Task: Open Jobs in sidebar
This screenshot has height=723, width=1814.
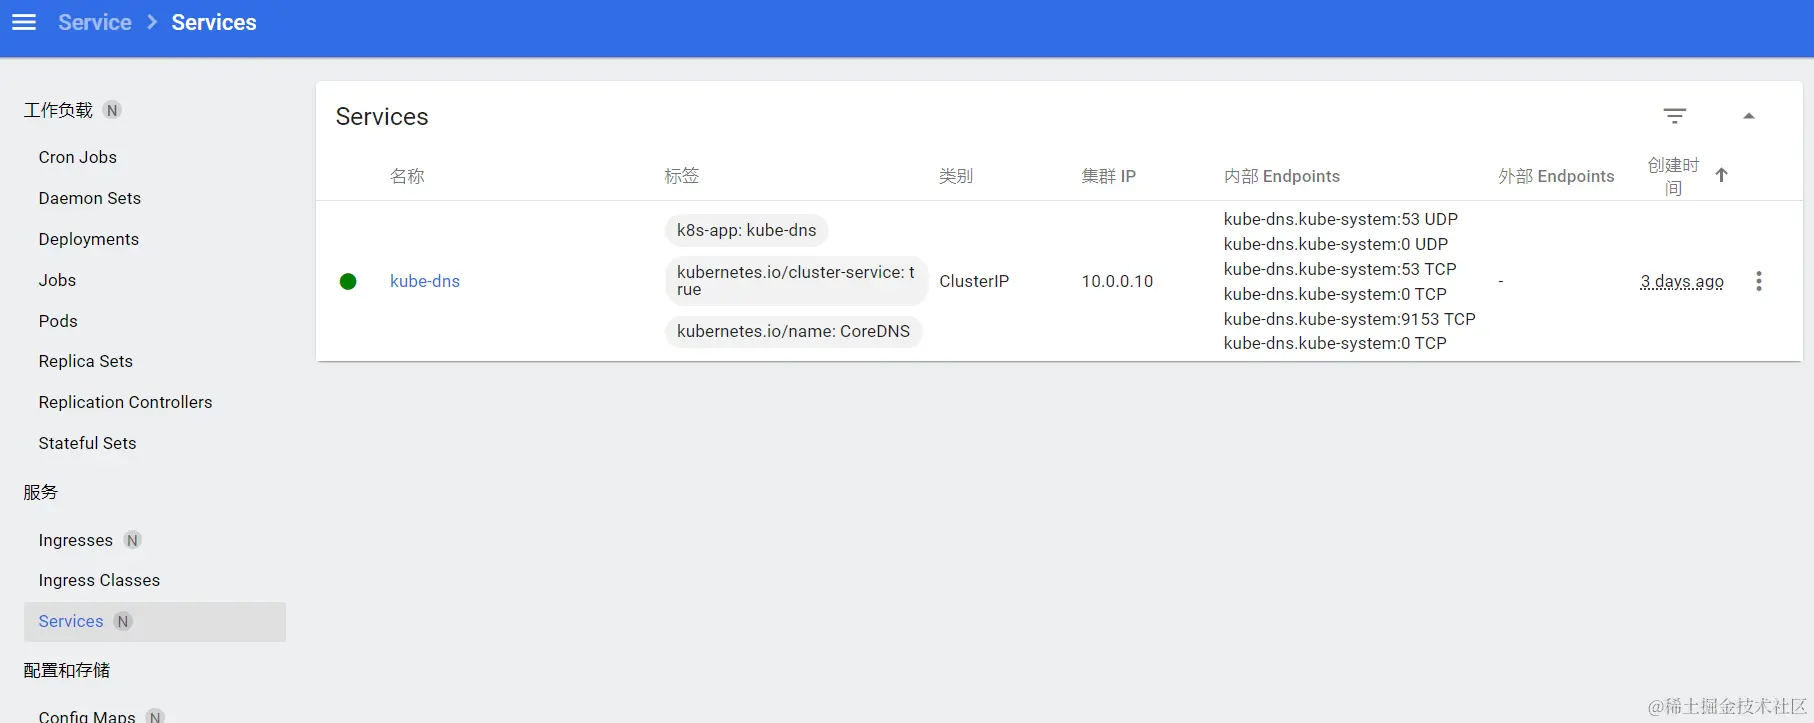Action: pyautogui.click(x=57, y=280)
